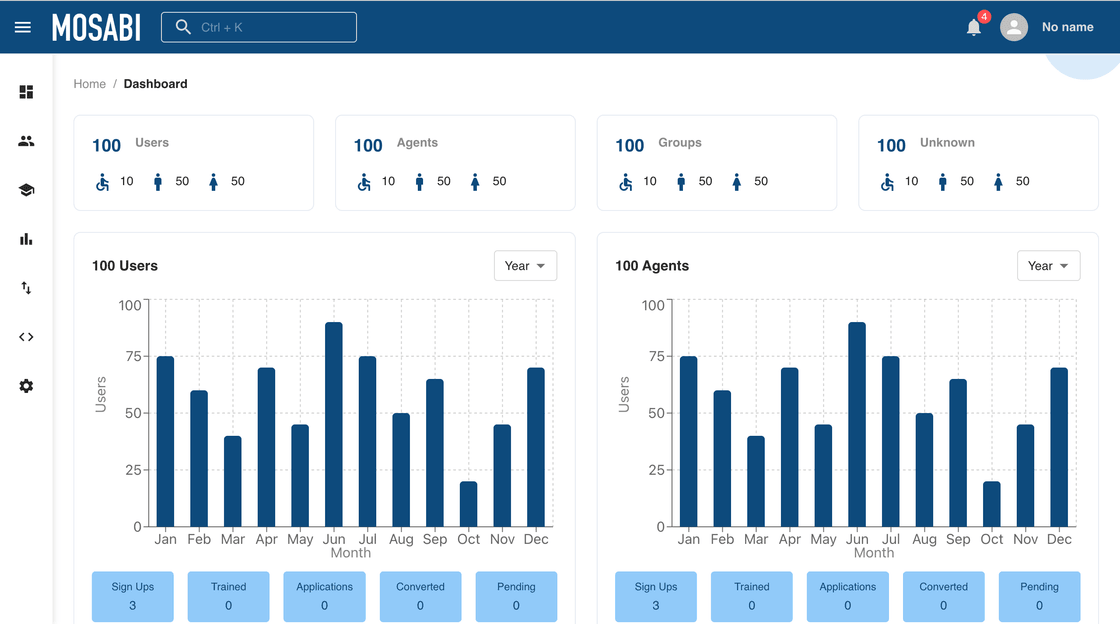Click Applications tile under Agents chart
This screenshot has height=624, width=1120.
tap(847, 596)
